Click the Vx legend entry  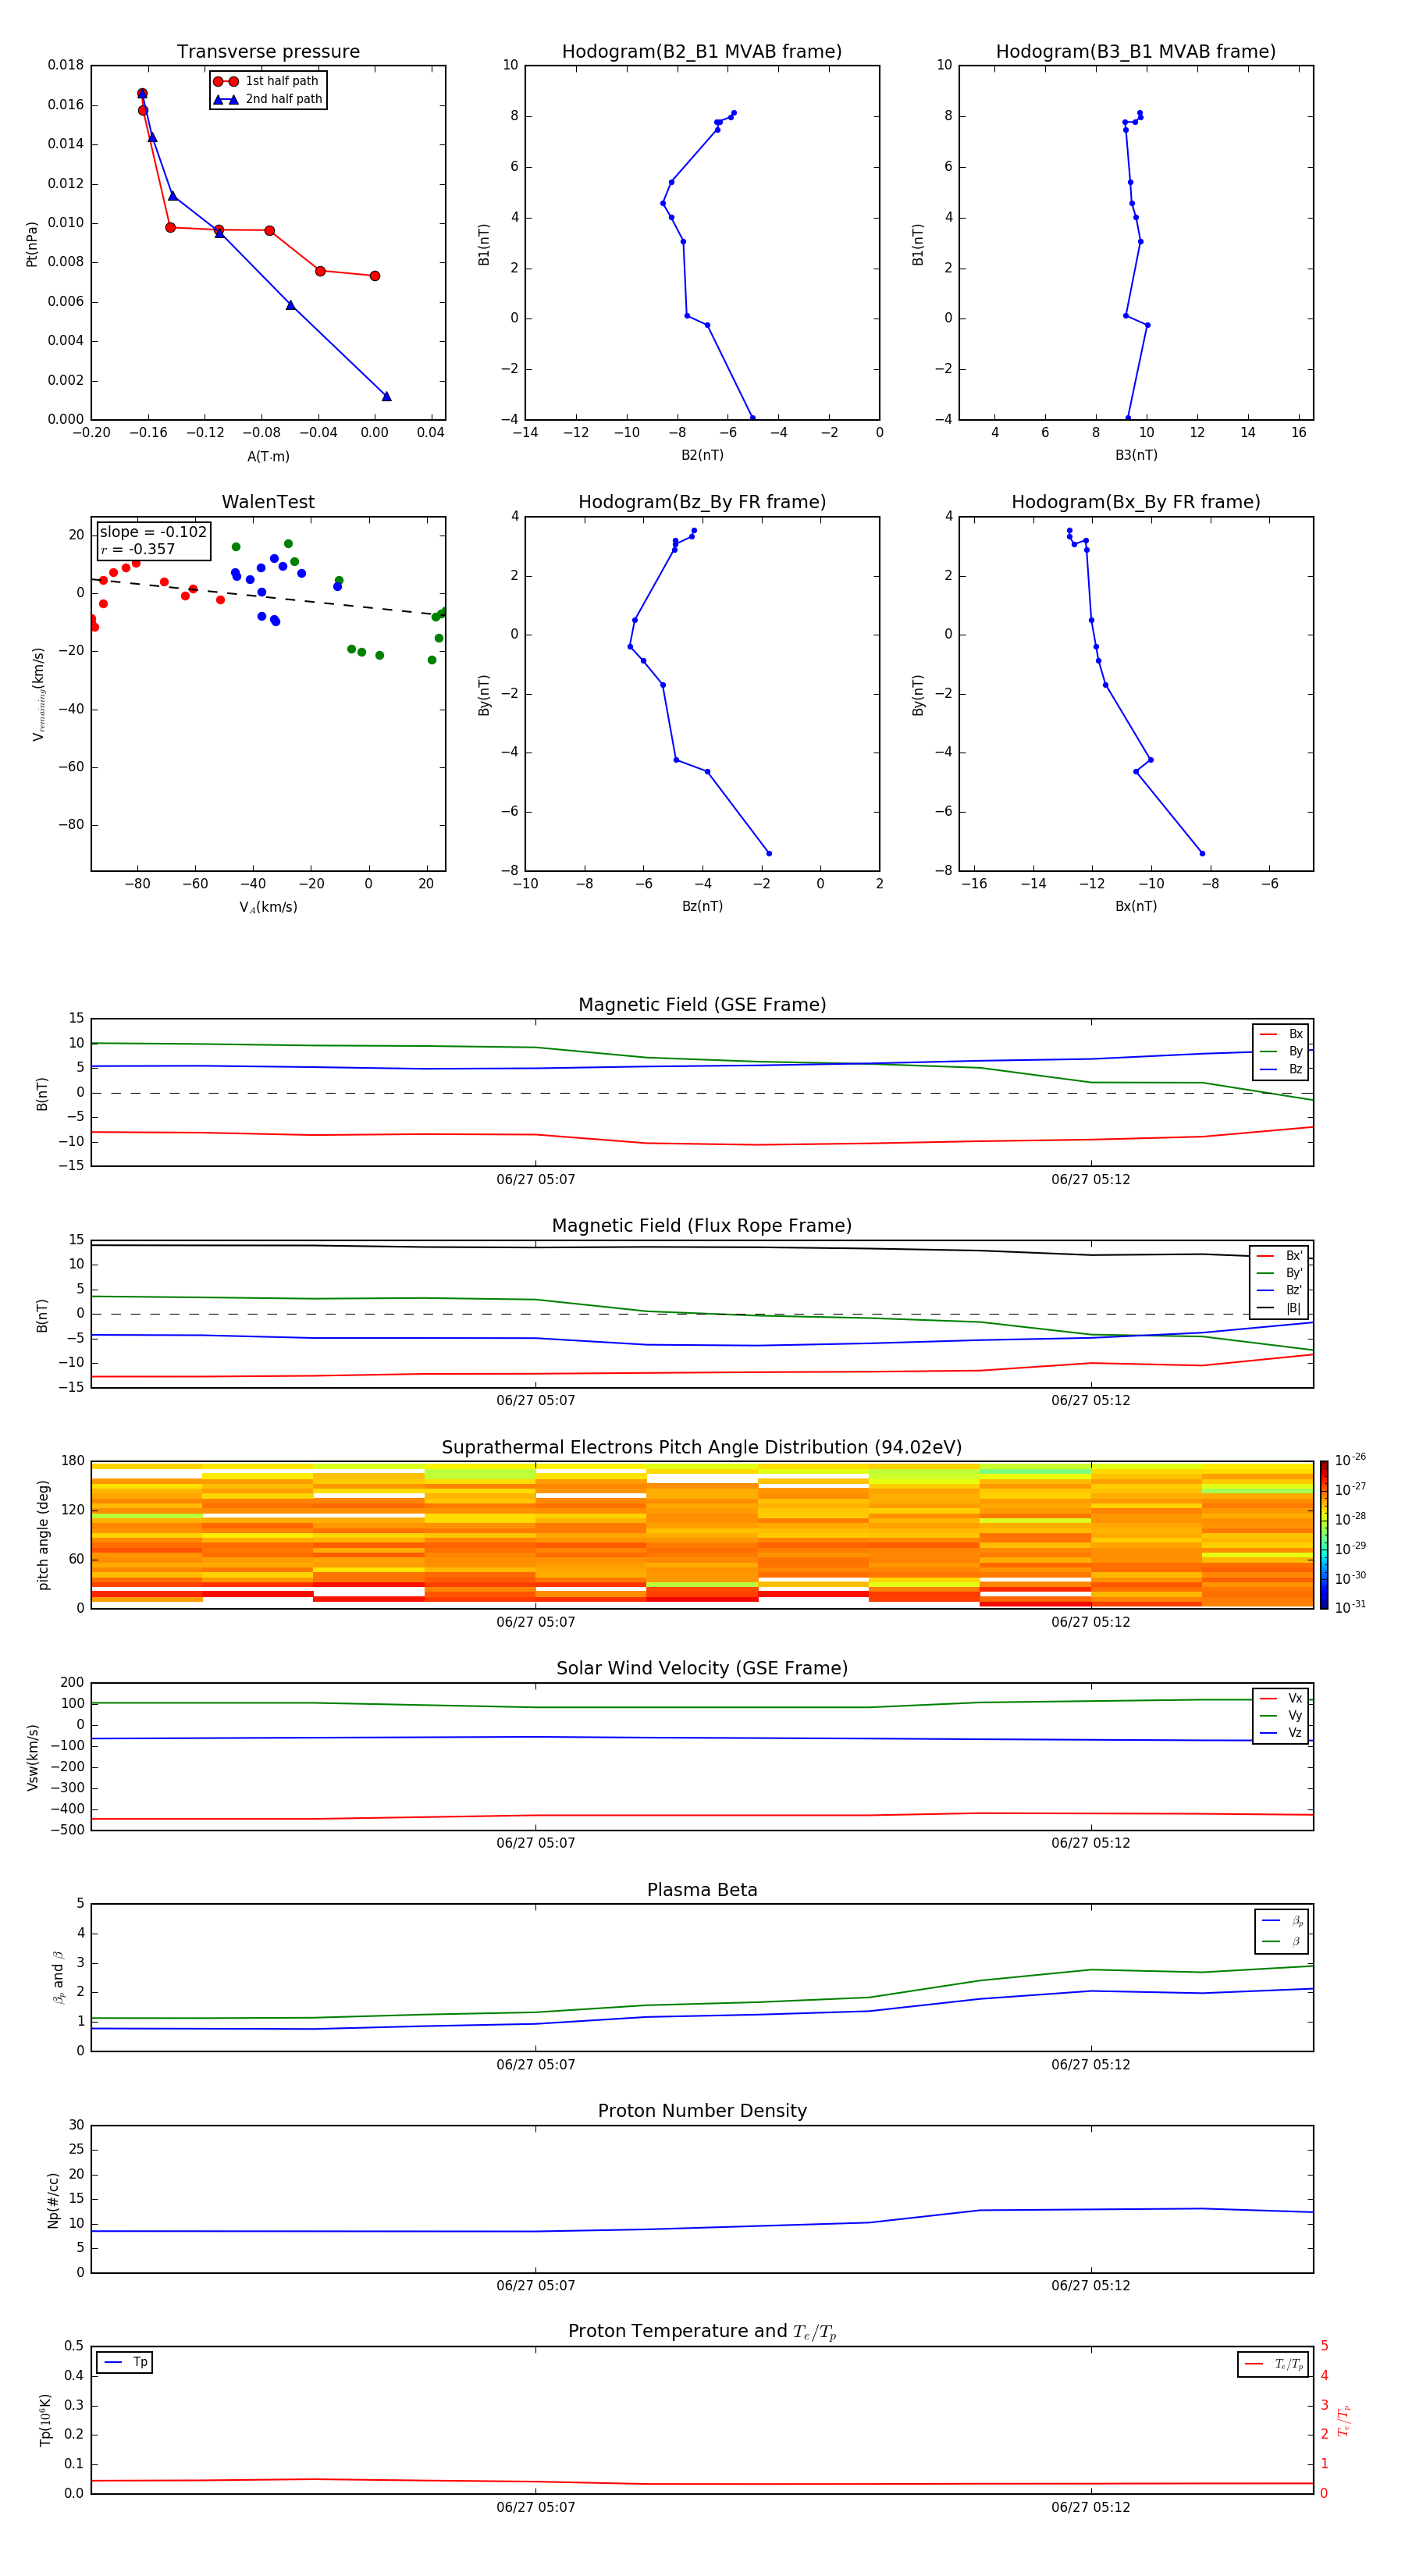click(1281, 1698)
